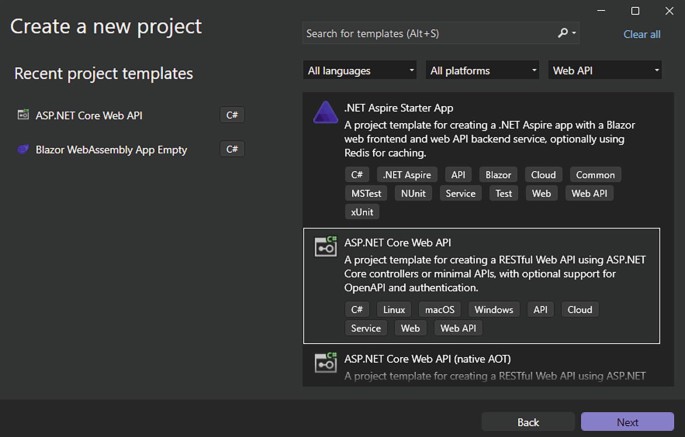Click Service tag in Aspire Starter App card

[460, 193]
